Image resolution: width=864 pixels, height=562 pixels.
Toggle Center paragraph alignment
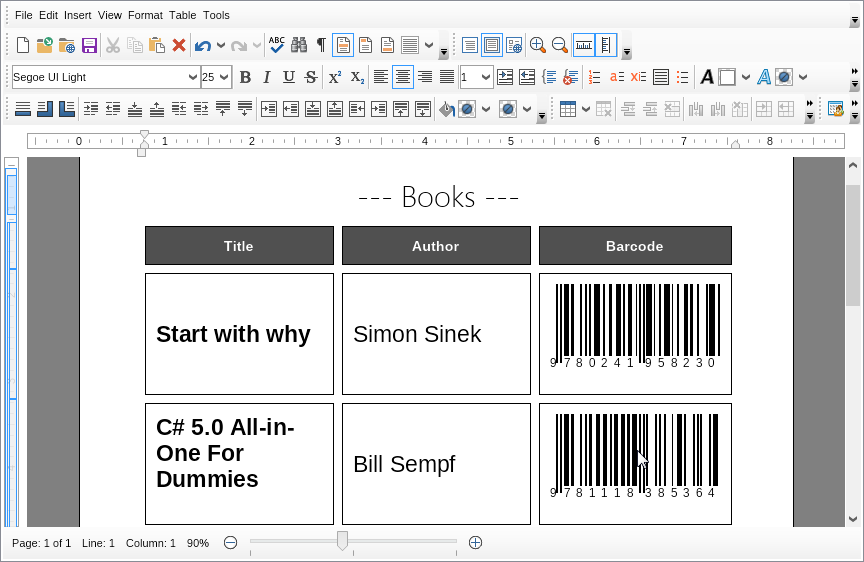pyautogui.click(x=403, y=77)
